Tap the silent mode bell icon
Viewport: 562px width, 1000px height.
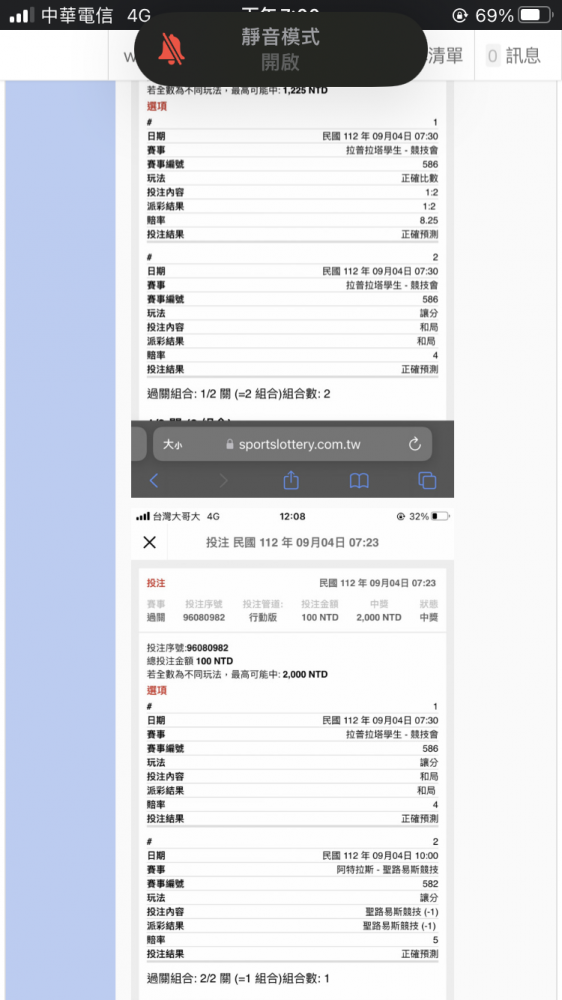[172, 49]
